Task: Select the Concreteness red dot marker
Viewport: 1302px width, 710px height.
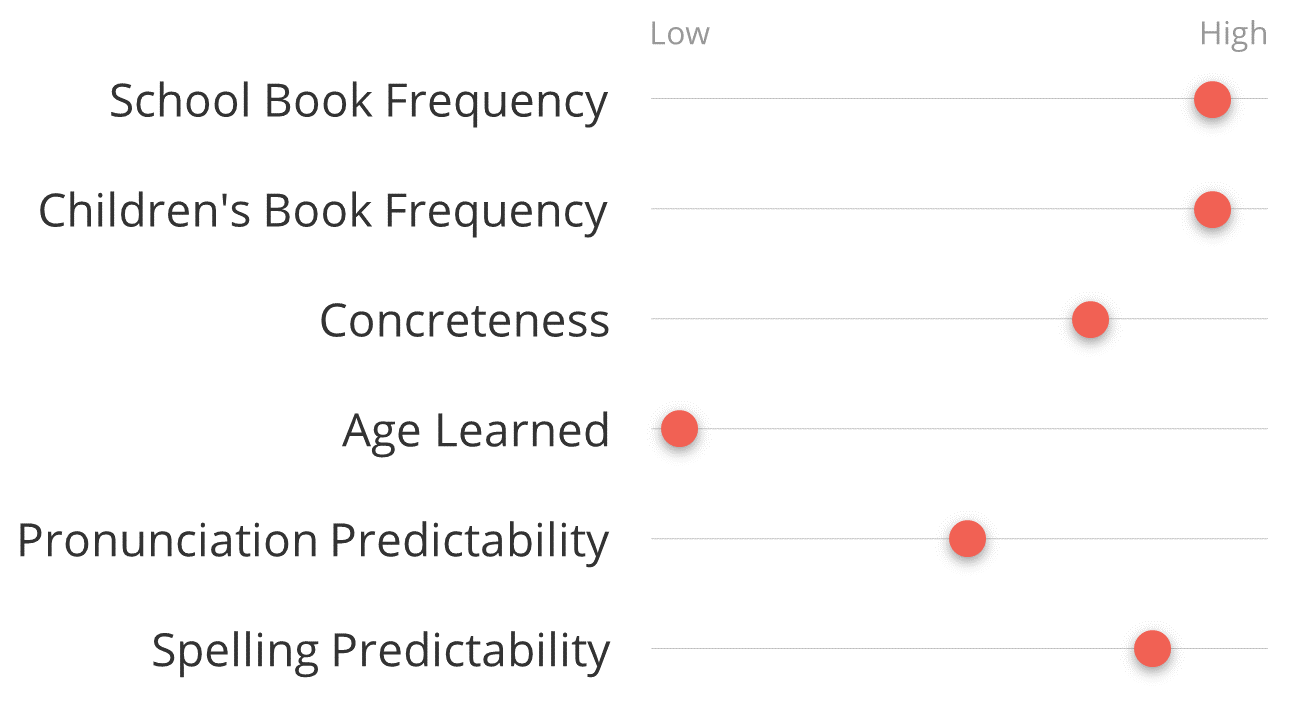Action: (x=1090, y=320)
